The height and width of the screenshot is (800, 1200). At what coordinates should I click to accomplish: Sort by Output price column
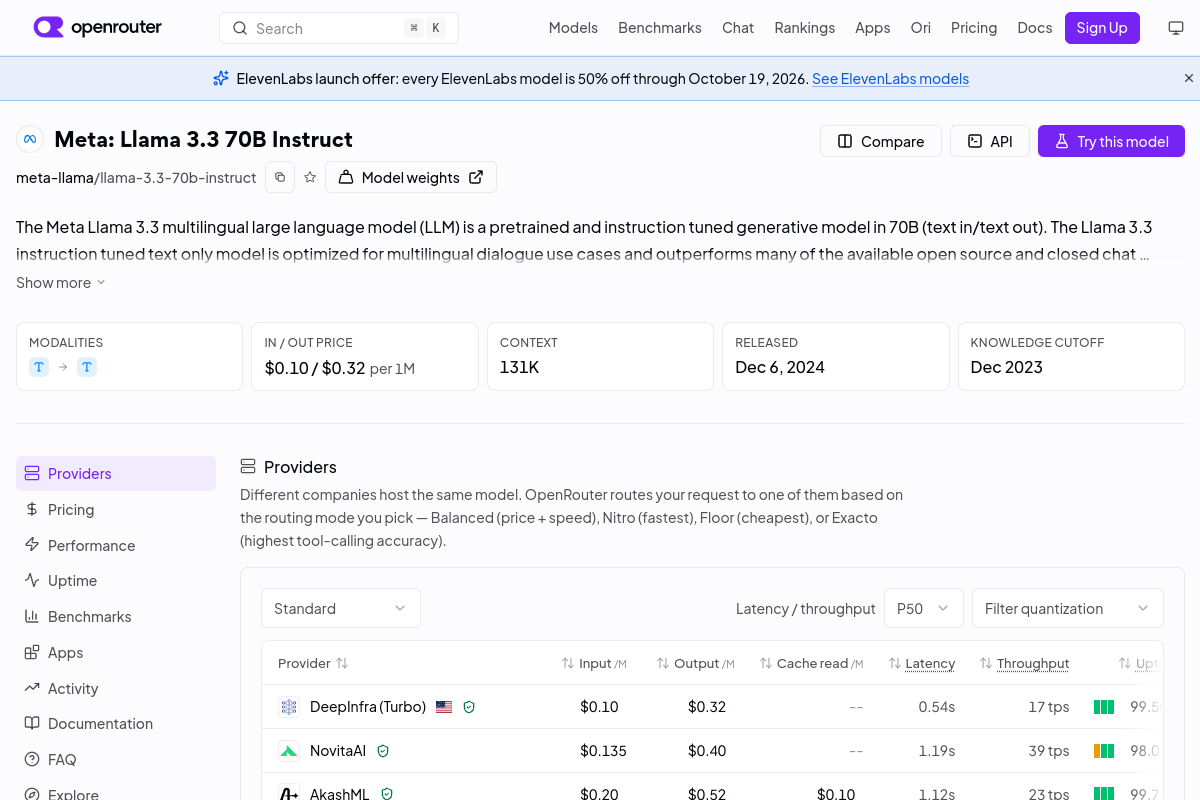695,663
